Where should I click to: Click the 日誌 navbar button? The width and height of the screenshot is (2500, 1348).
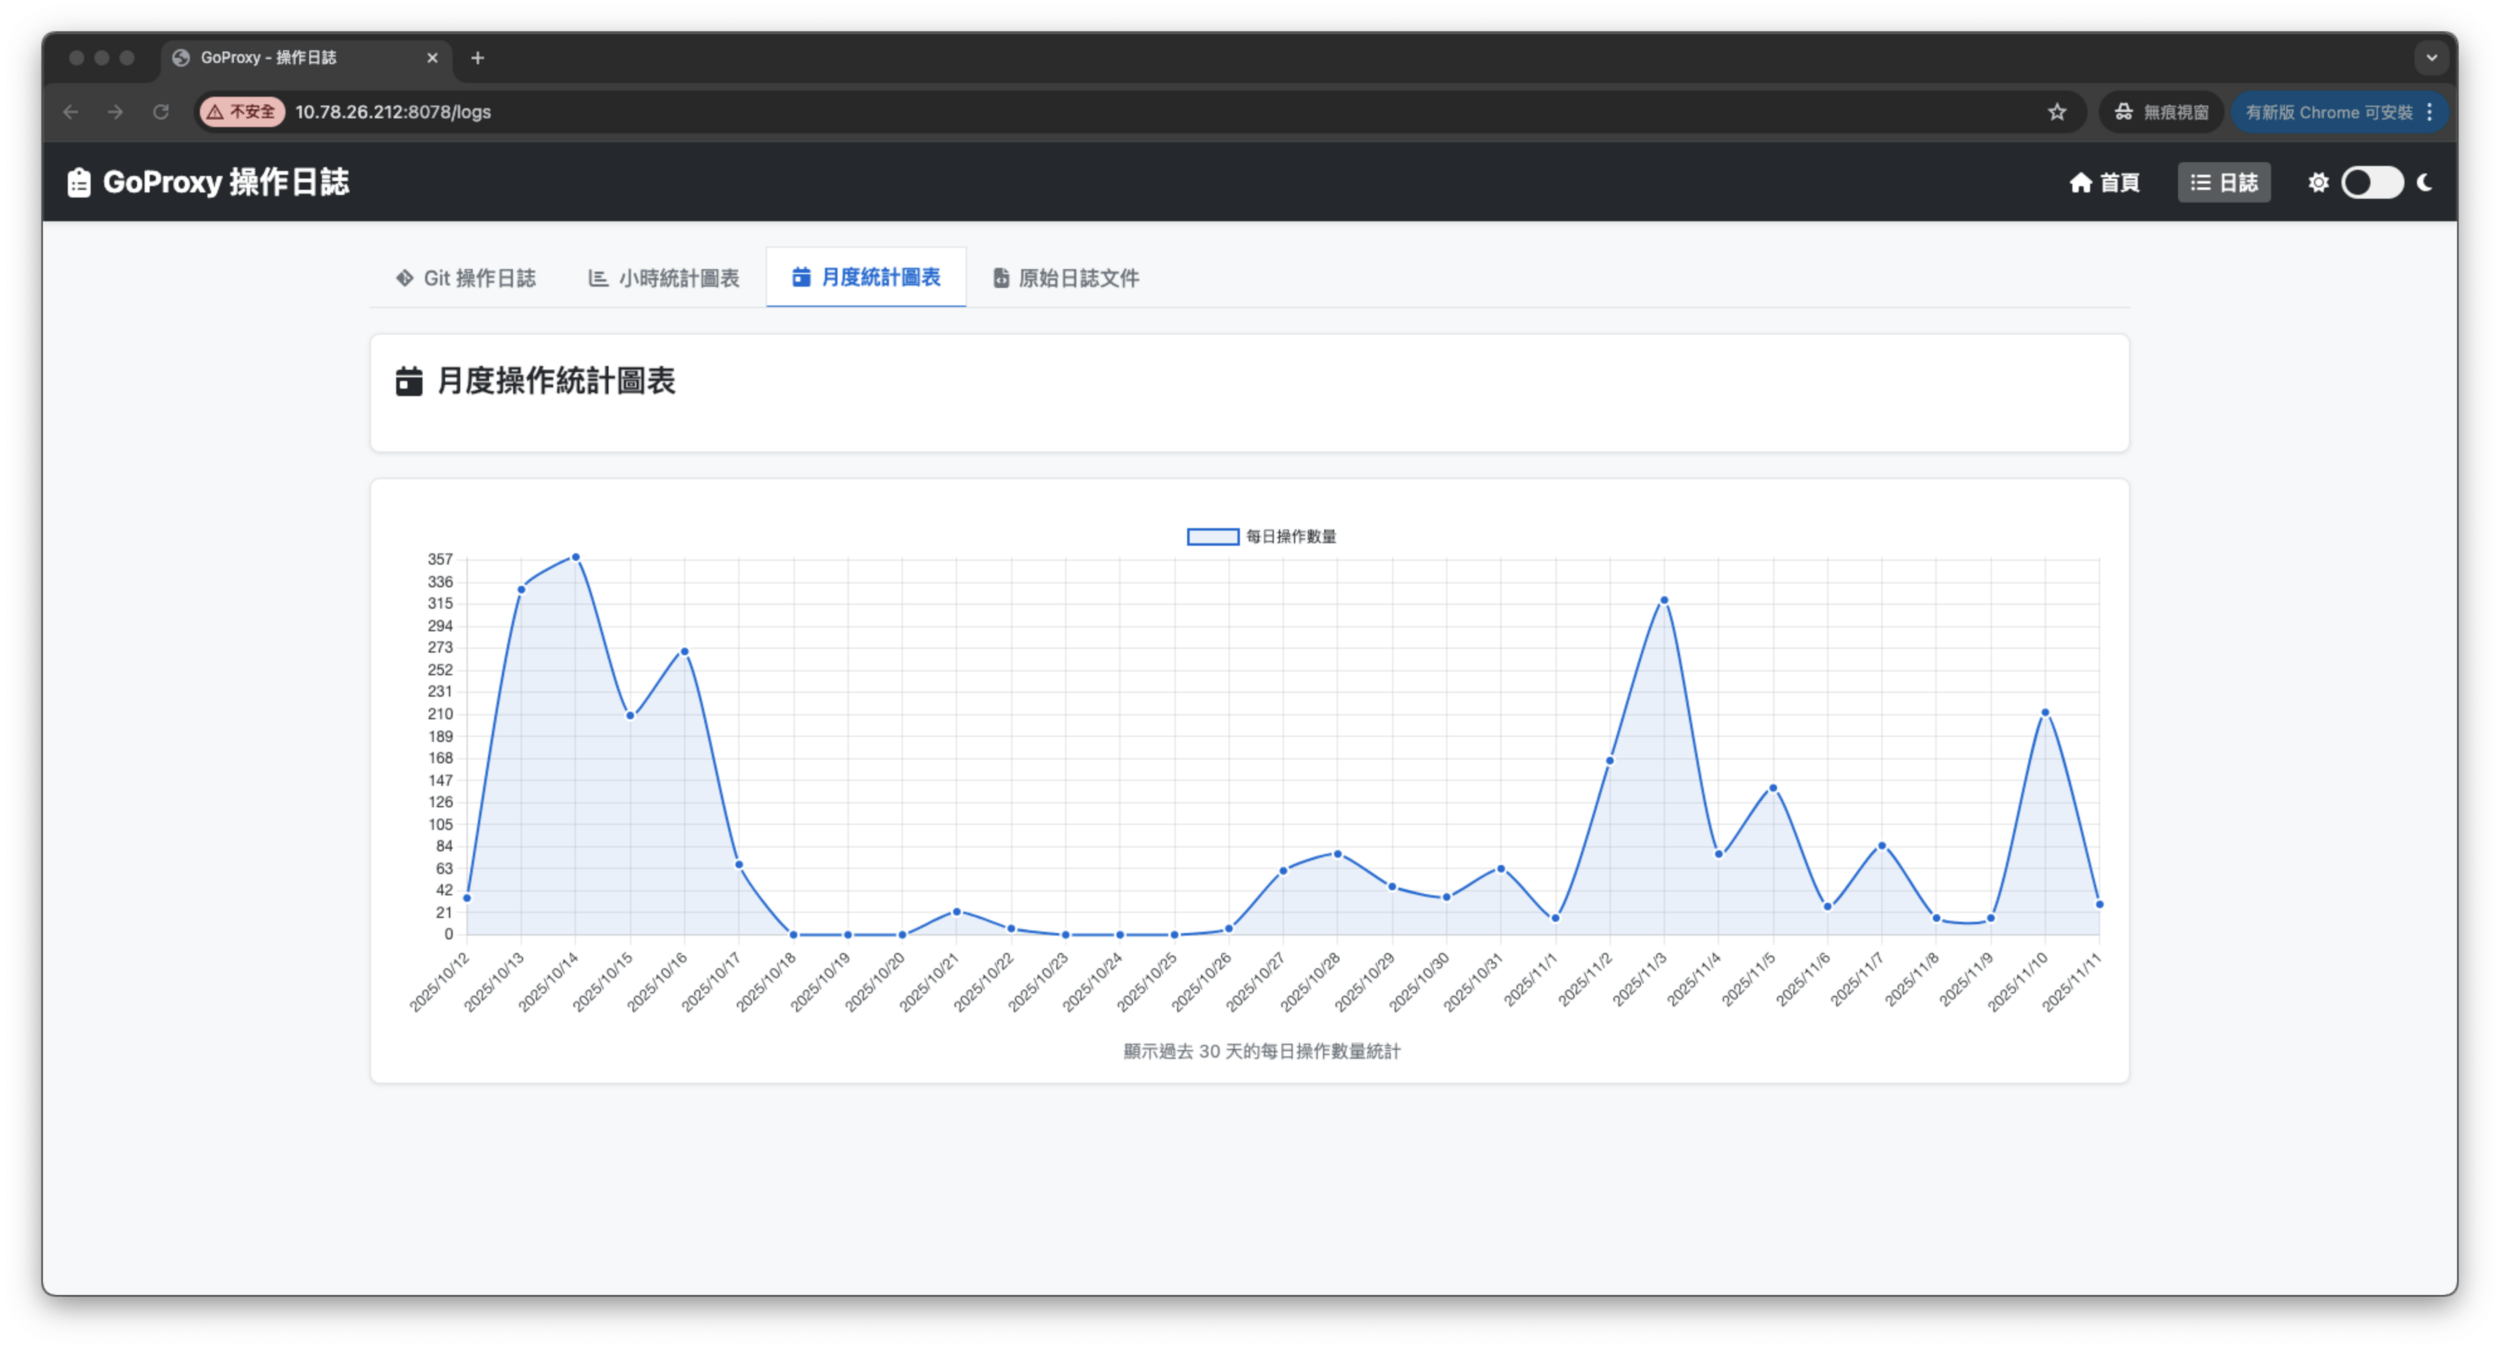[x=2224, y=183]
